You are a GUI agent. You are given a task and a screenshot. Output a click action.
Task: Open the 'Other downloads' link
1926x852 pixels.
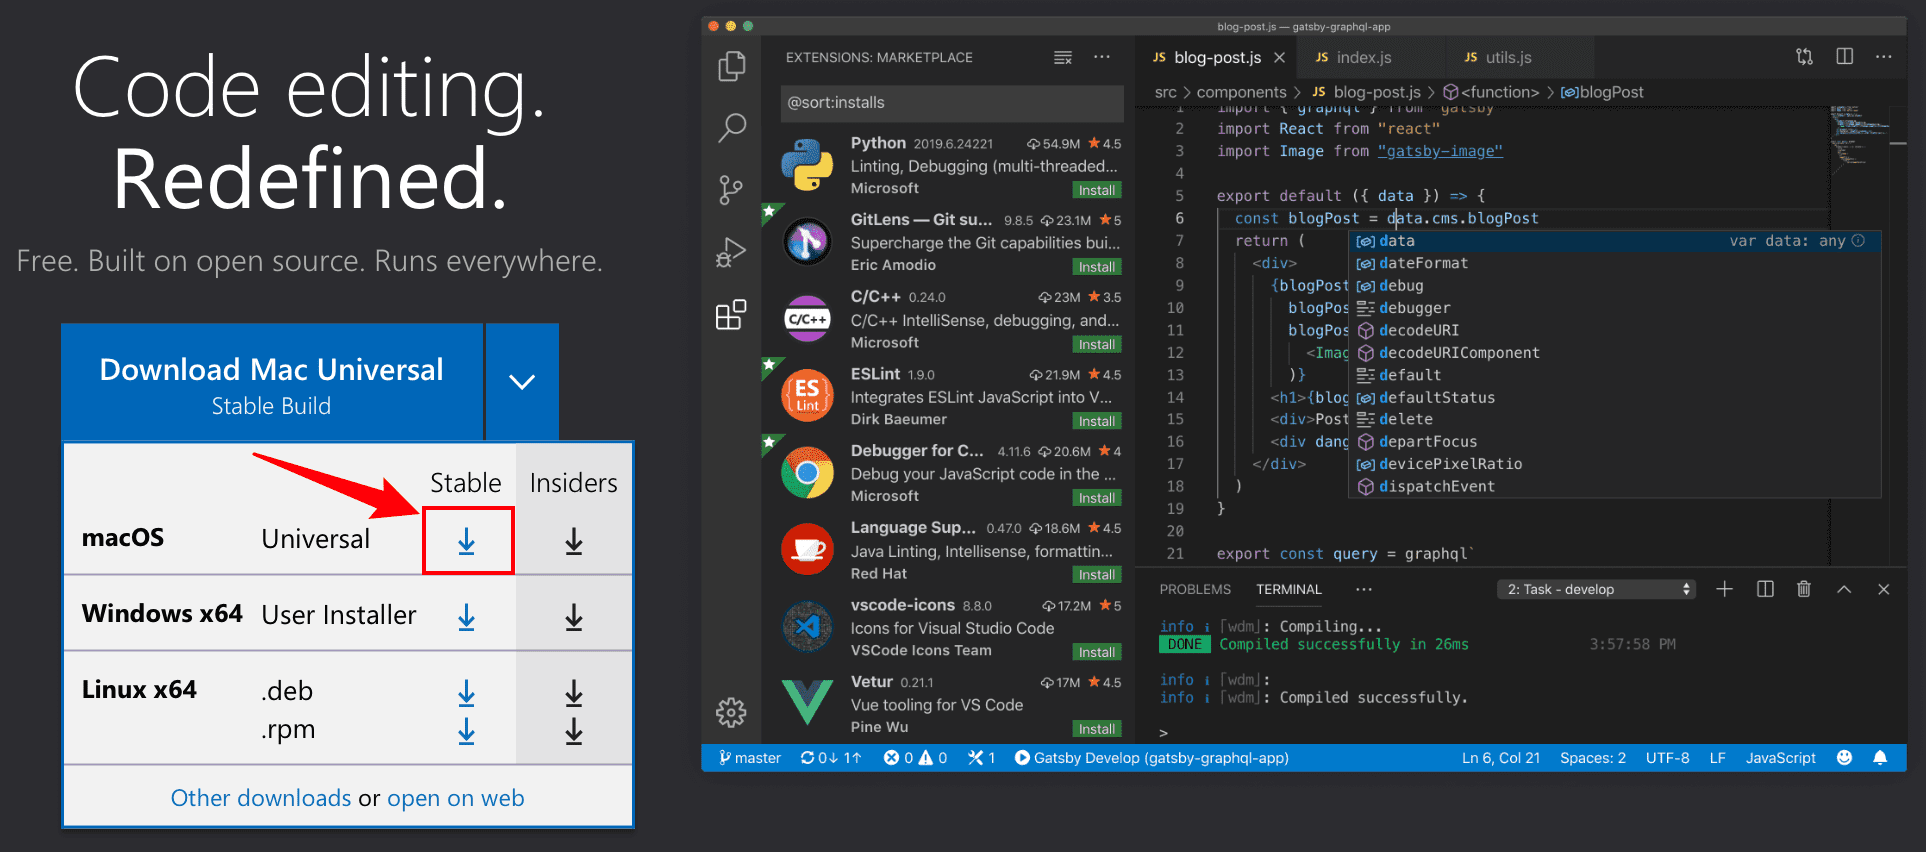click(x=261, y=798)
